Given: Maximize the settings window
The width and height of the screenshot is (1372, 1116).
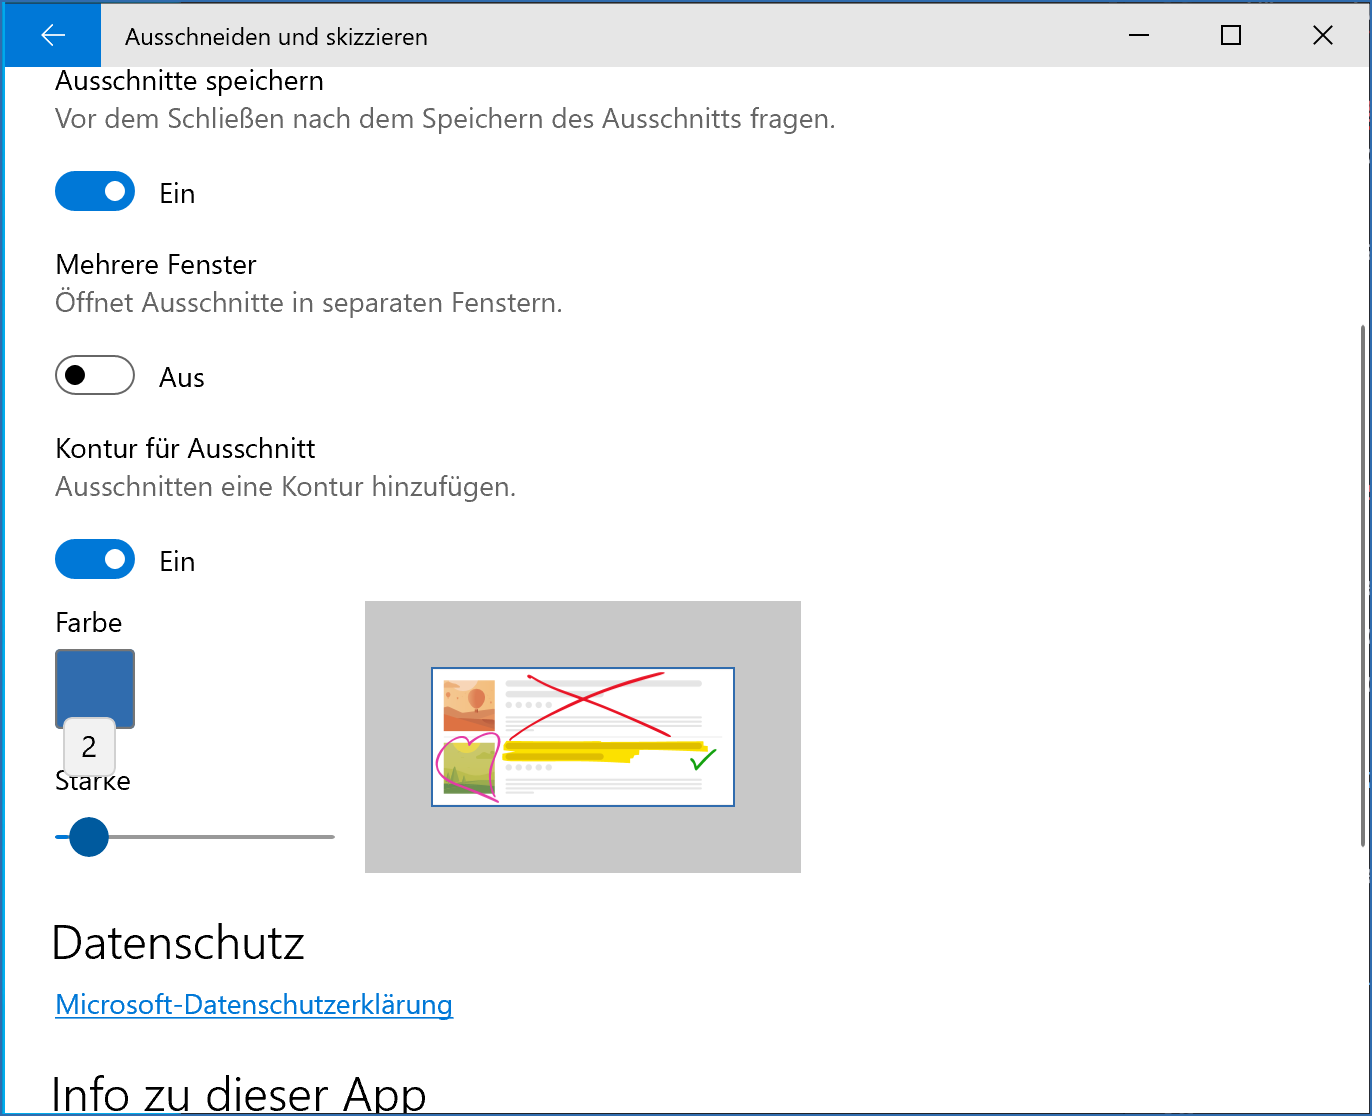Looking at the screenshot, I should click(x=1230, y=35).
